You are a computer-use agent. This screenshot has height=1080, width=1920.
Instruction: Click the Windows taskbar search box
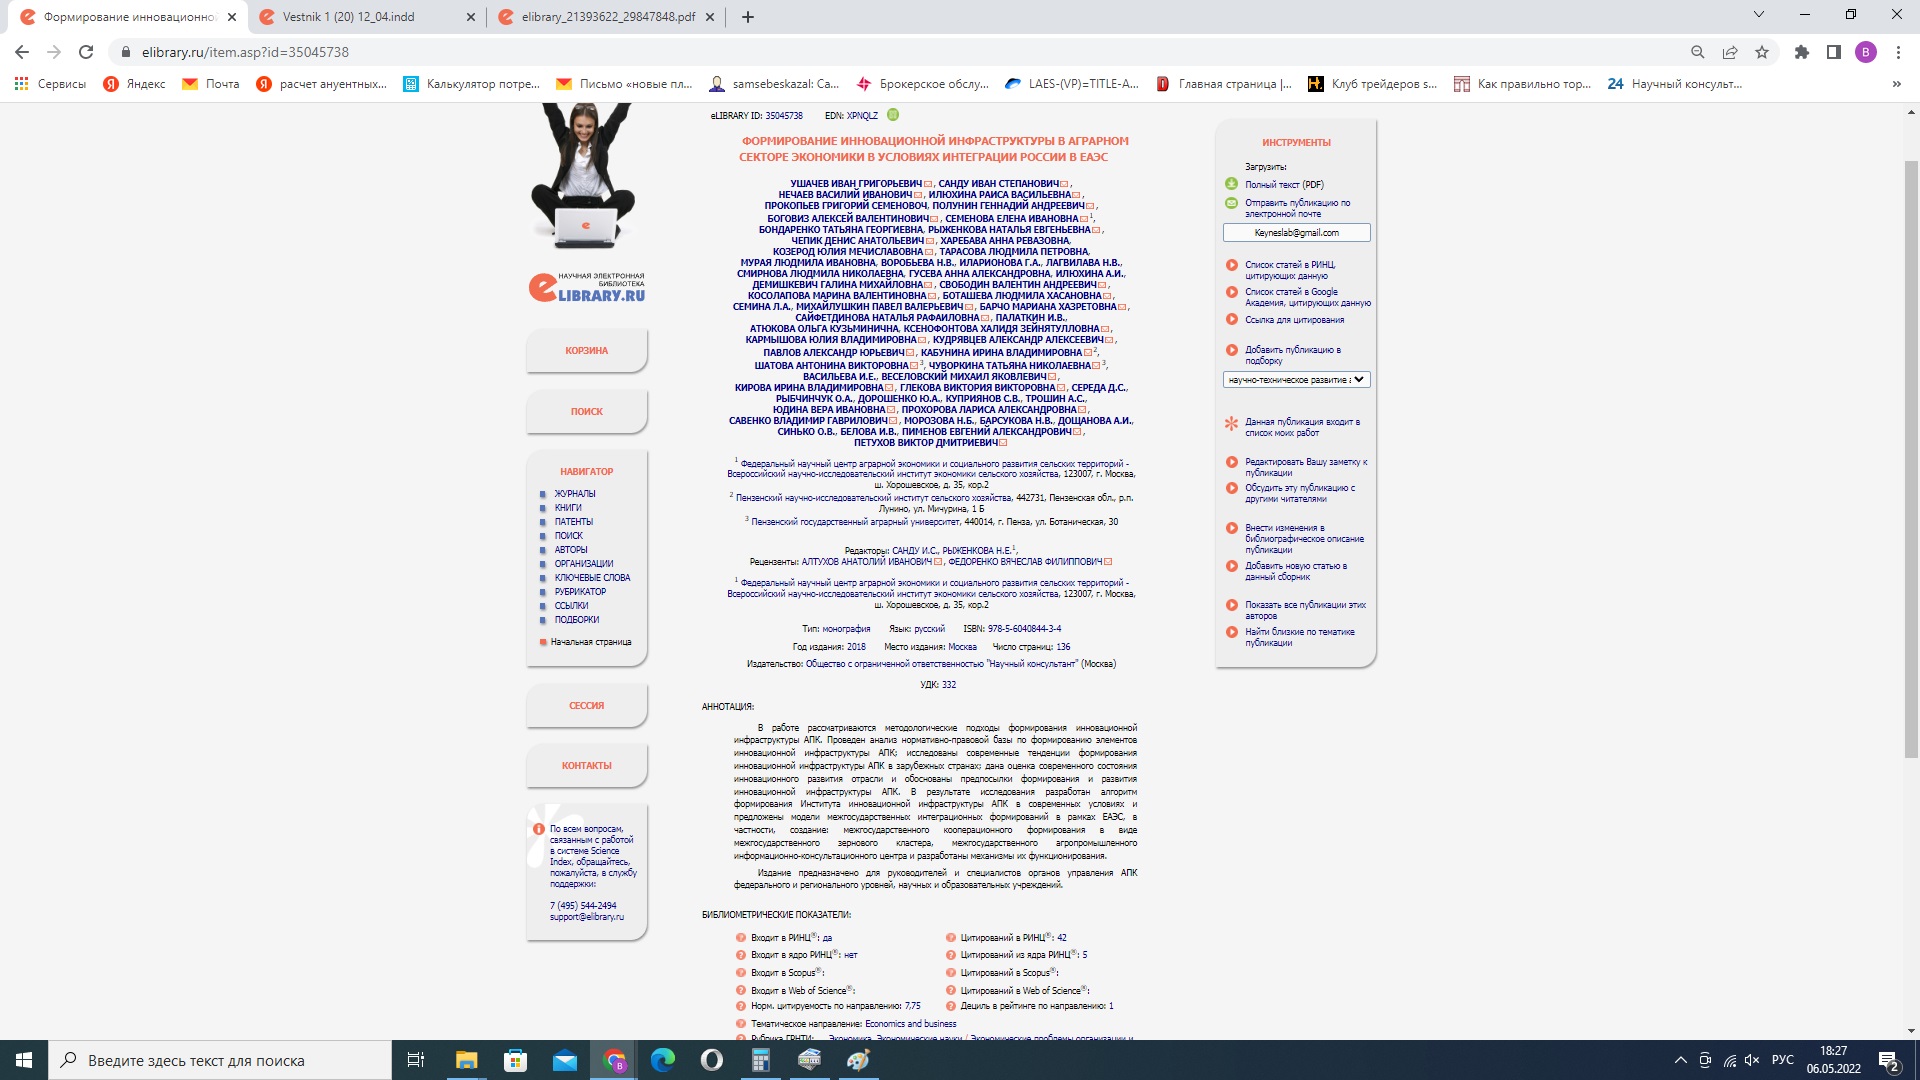(220, 1060)
